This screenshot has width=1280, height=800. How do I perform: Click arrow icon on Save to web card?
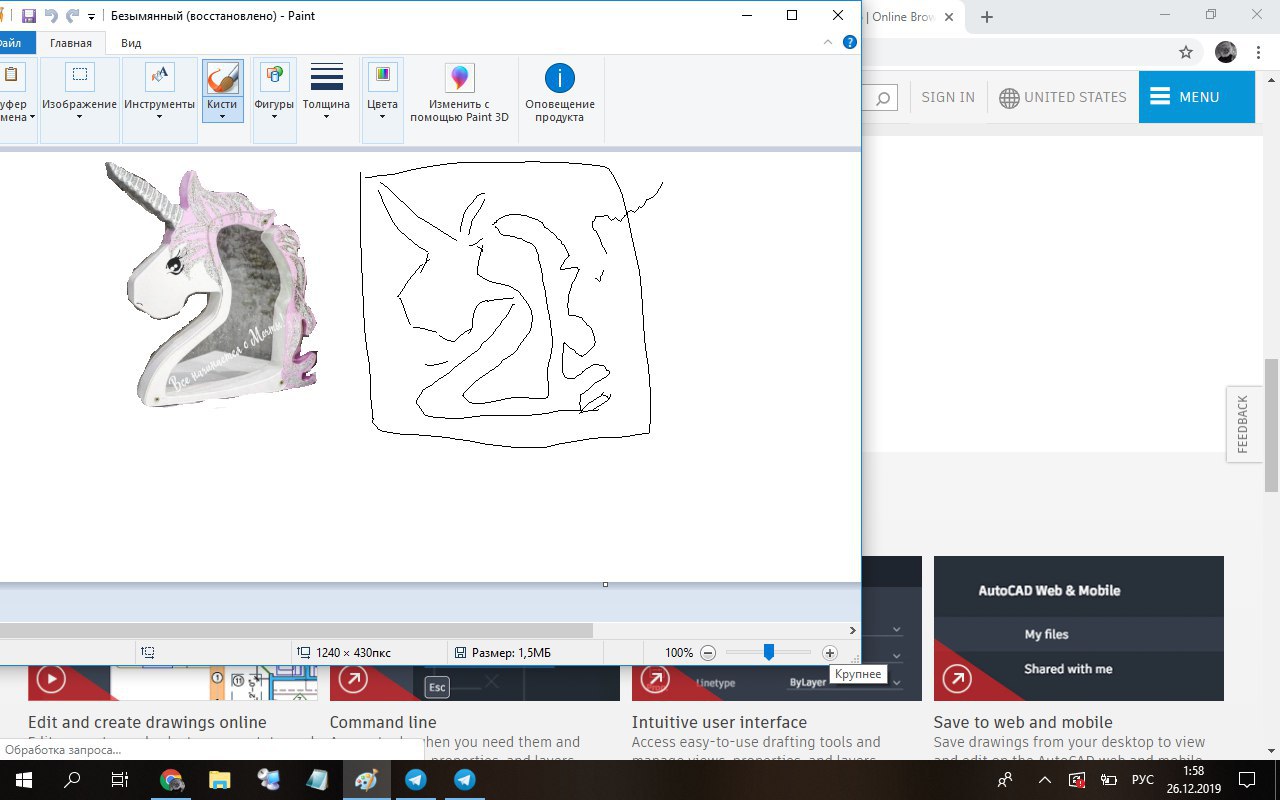click(957, 680)
